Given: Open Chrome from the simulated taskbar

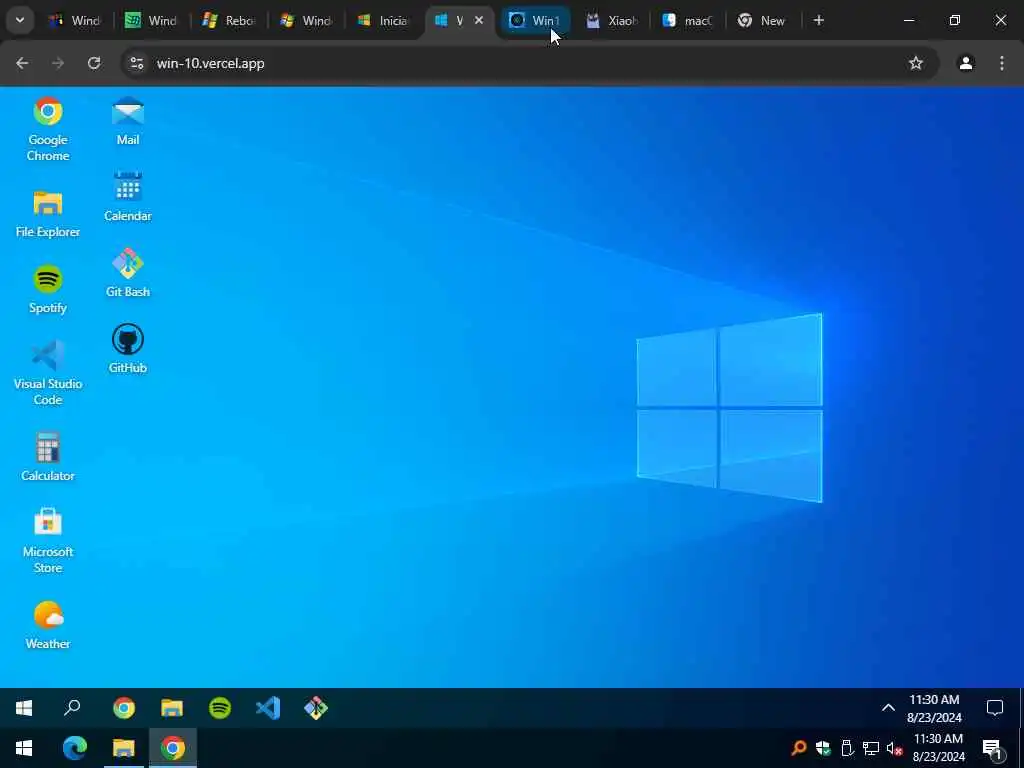Looking at the screenshot, I should coord(124,708).
